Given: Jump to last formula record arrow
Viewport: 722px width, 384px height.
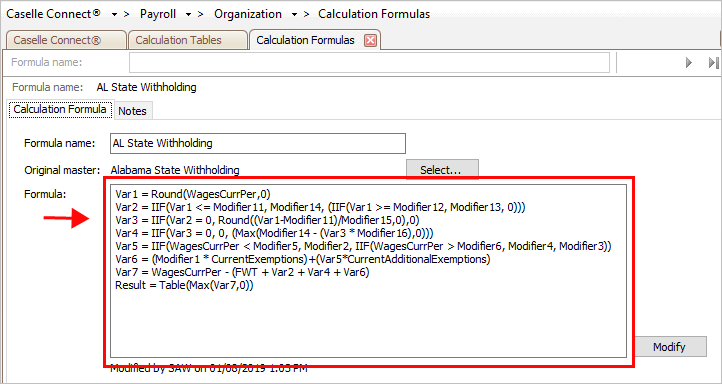Looking at the screenshot, I should (714, 63).
